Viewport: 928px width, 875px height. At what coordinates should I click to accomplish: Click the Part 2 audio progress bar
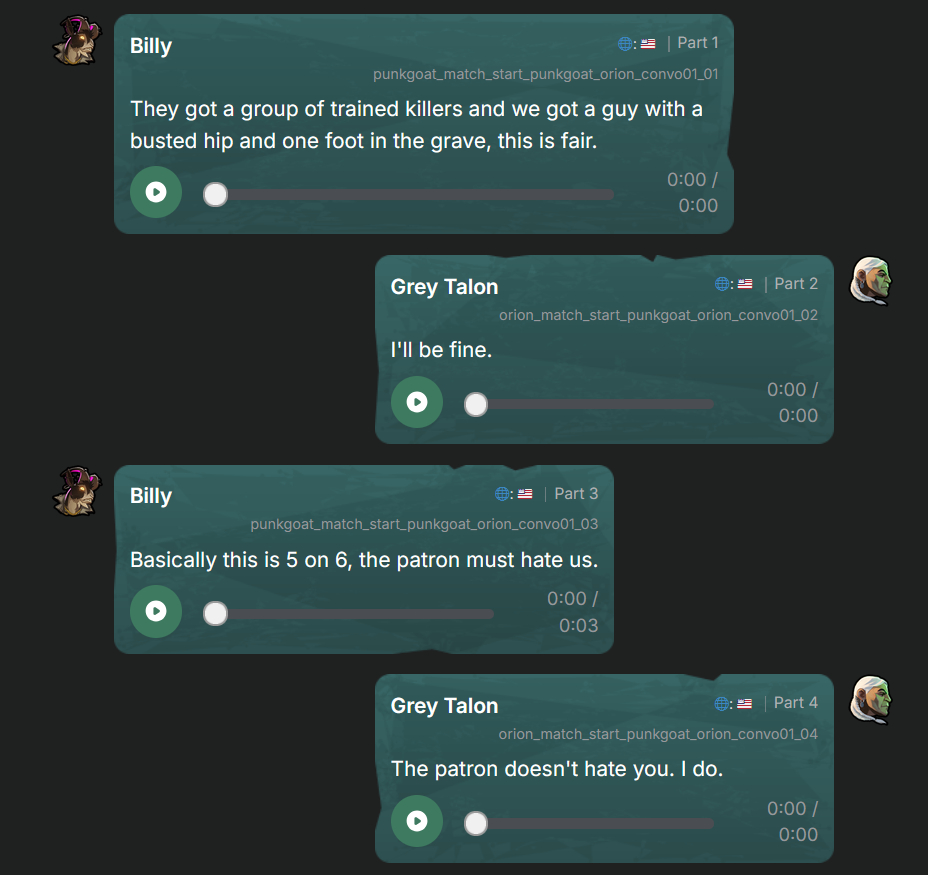595,404
